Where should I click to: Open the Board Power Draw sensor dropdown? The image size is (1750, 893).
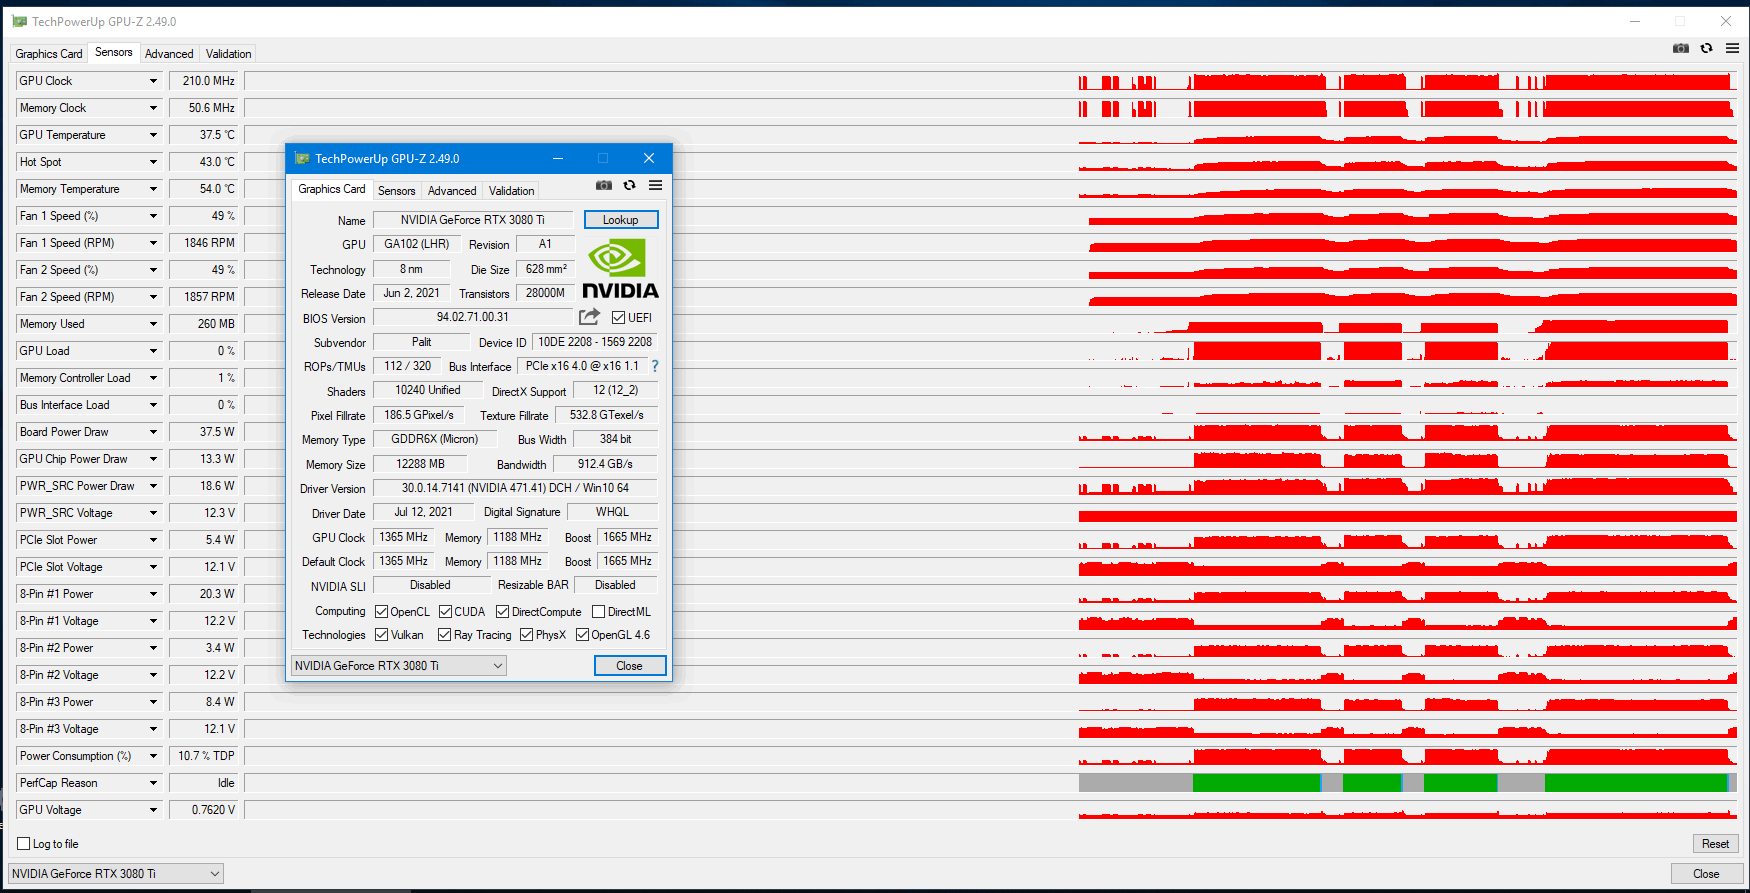[153, 432]
